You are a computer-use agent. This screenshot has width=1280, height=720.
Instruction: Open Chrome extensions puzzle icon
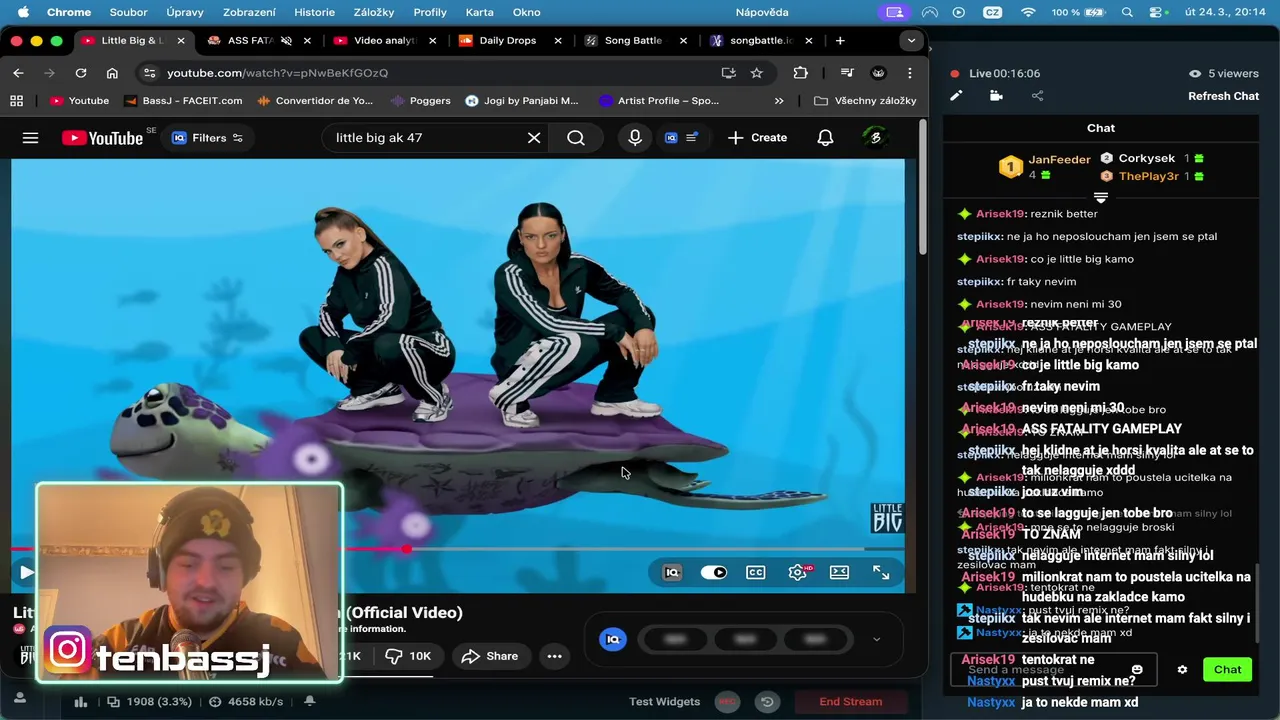pos(800,72)
